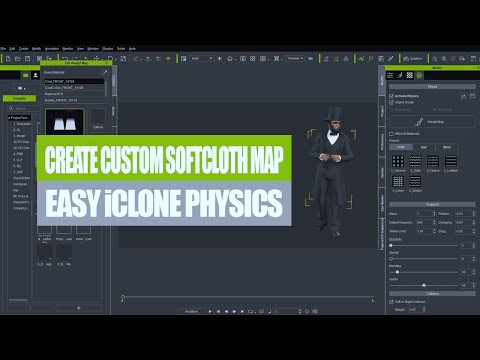
Task: Collapse the Project Template tree root
Action: [x=9, y=118]
